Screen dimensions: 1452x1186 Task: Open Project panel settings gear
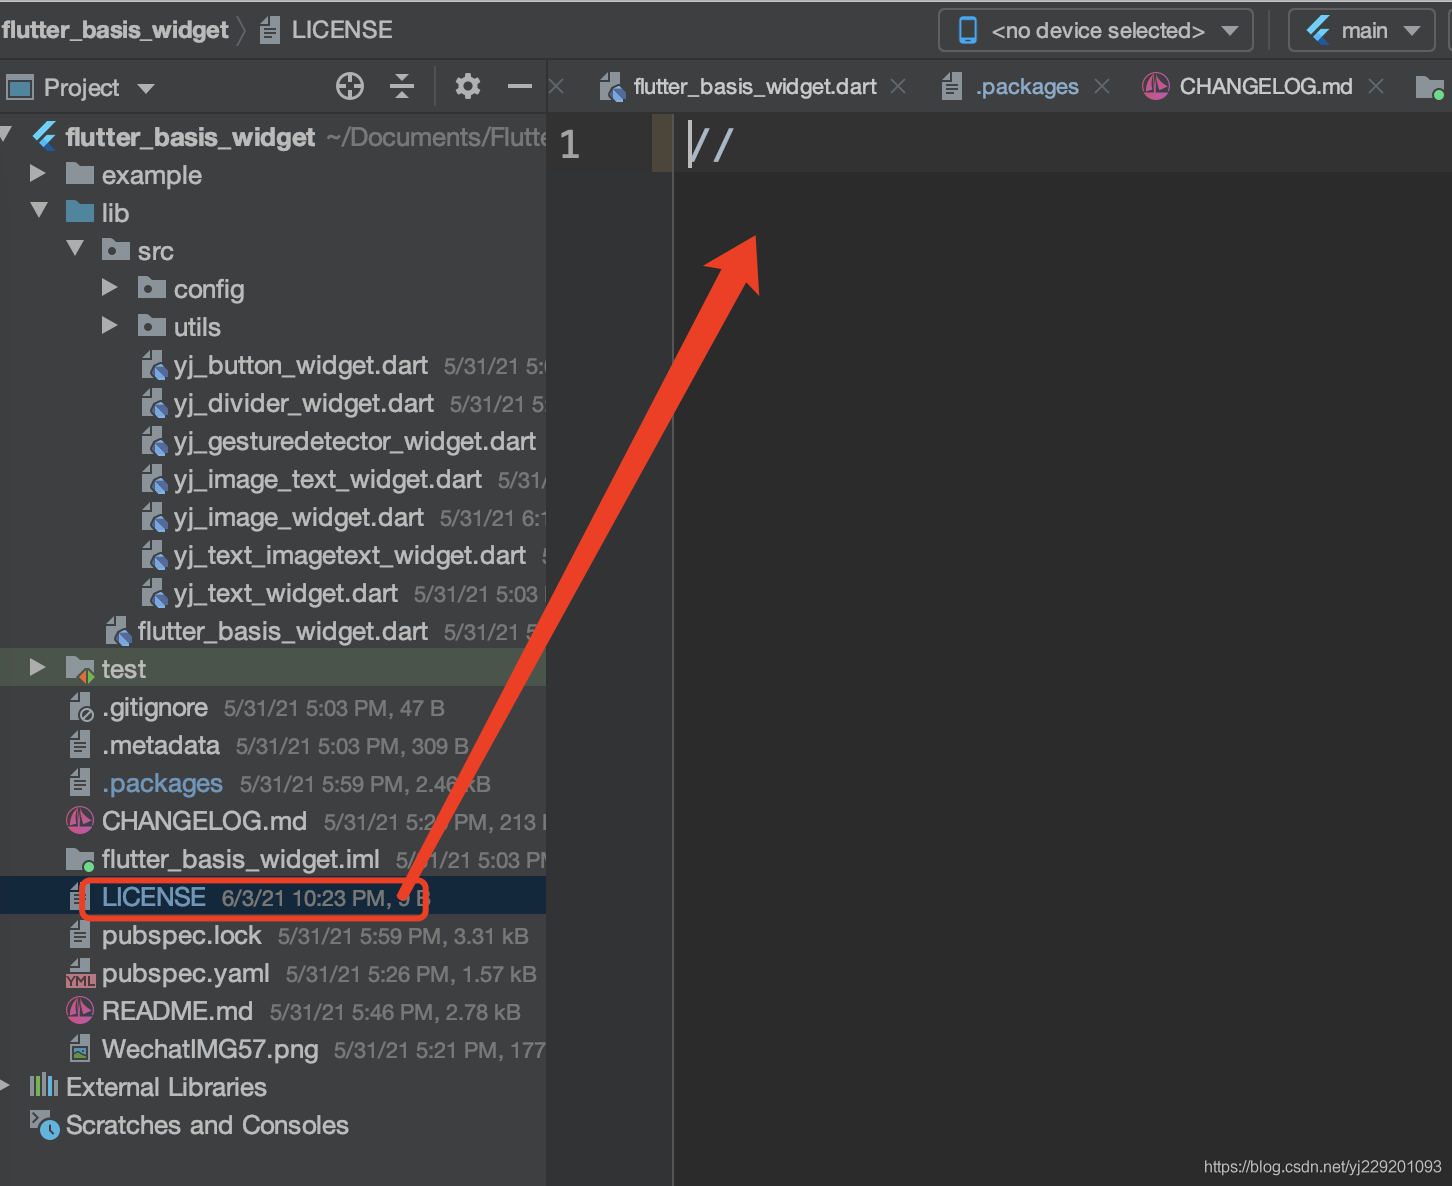coord(468,87)
